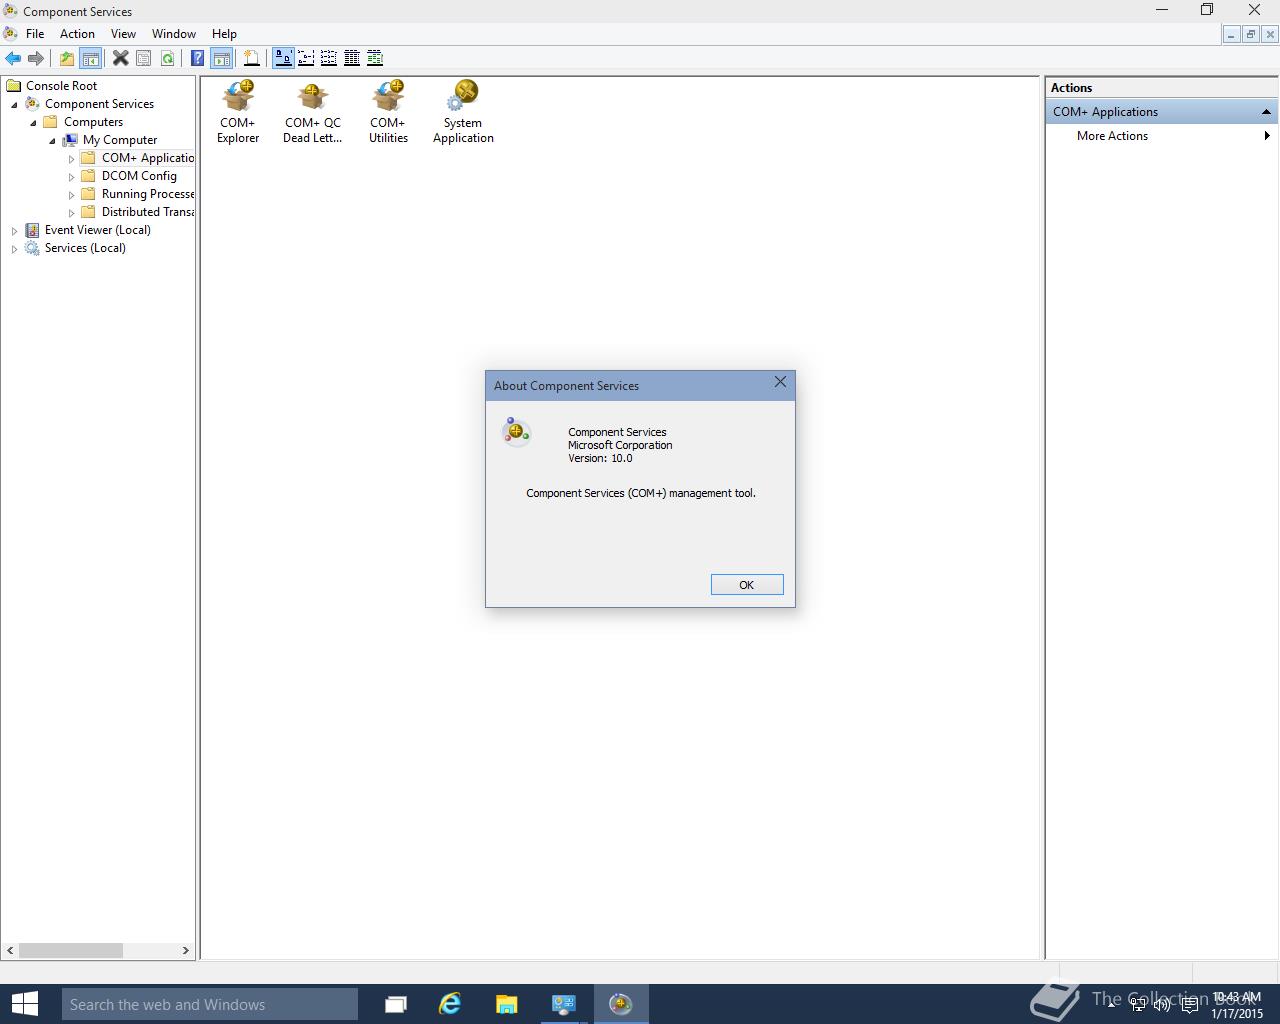Click the Component Services icon in the About dialog
The image size is (1280, 1024).
tap(516, 432)
